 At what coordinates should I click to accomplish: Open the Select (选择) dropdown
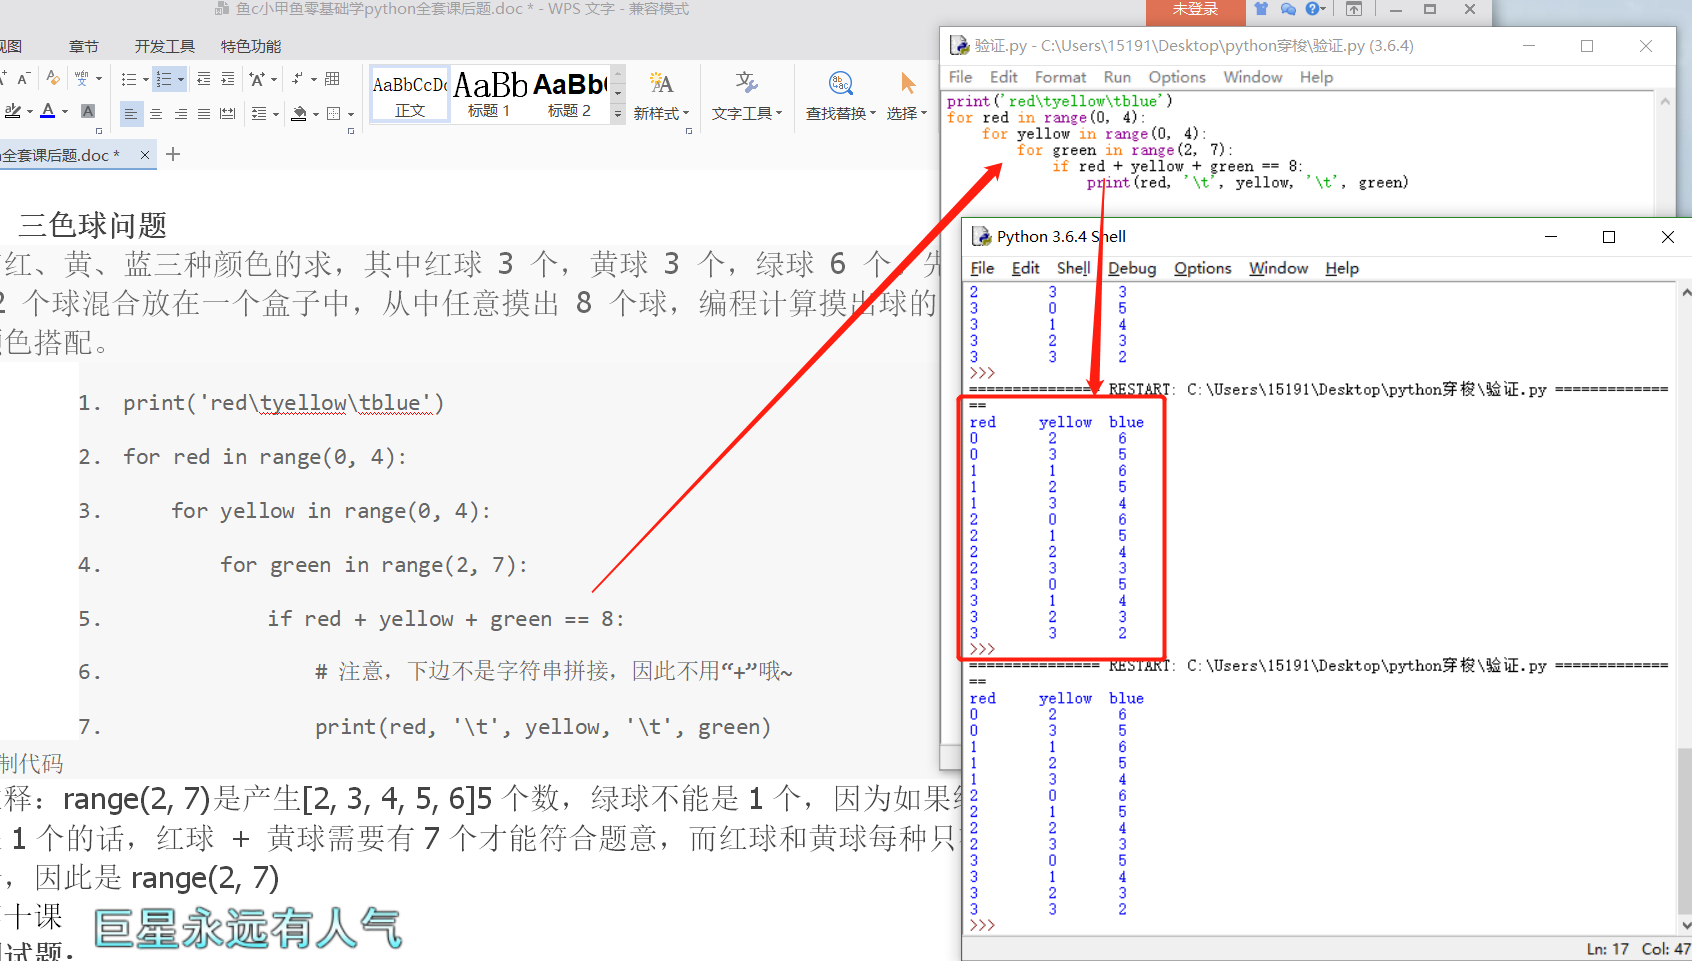point(907,113)
